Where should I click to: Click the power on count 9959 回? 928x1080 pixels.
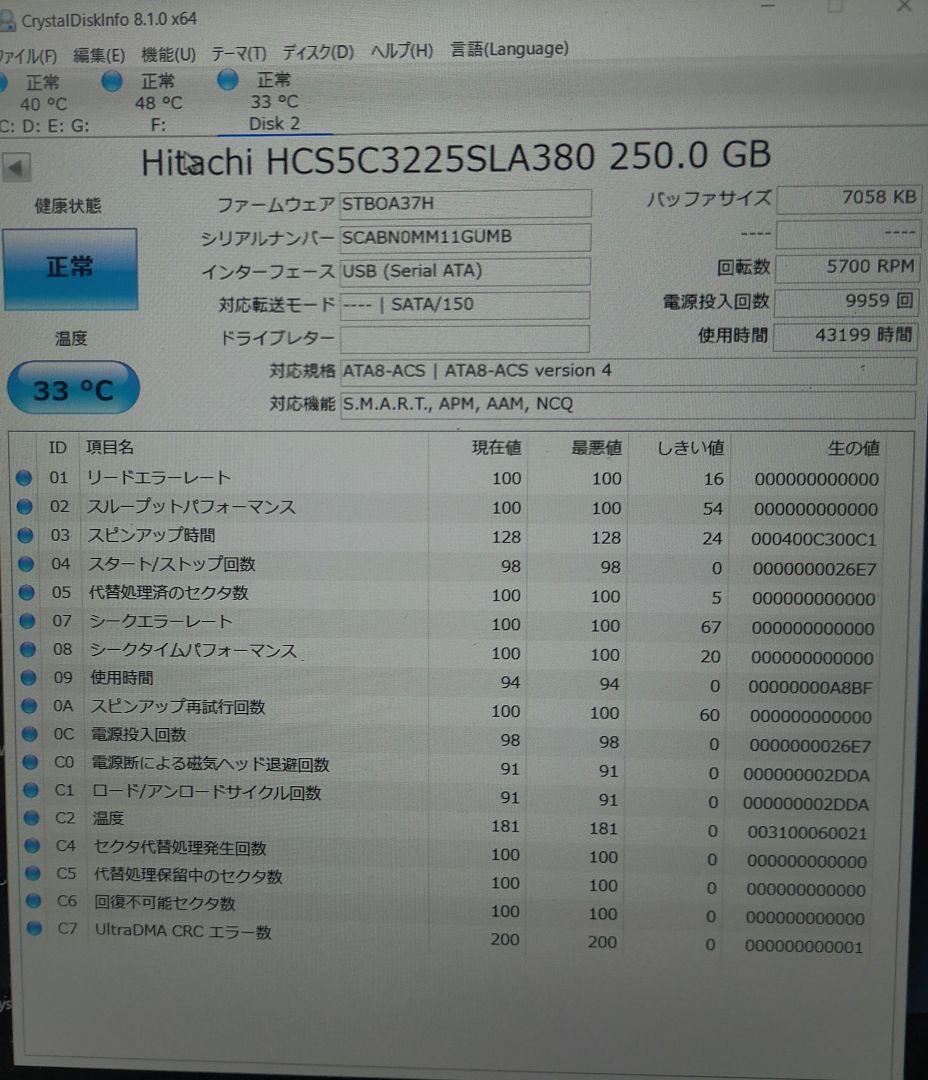coord(847,301)
